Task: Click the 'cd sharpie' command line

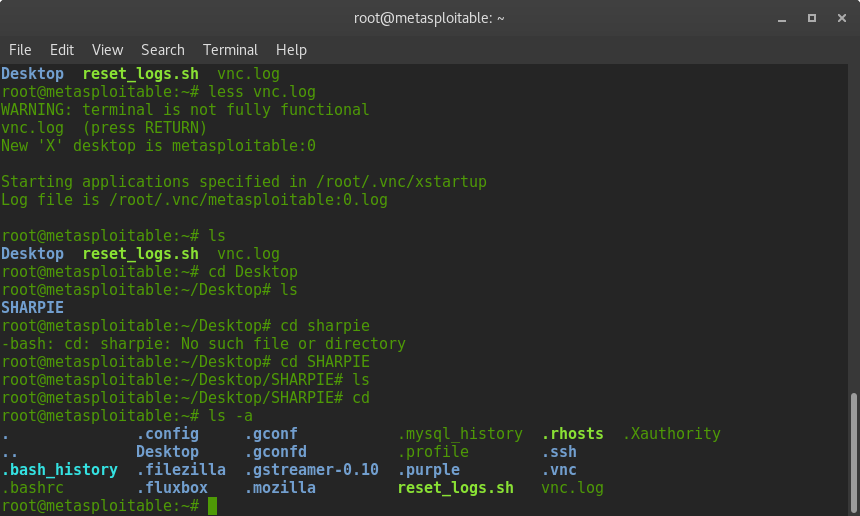Action: pos(185,326)
